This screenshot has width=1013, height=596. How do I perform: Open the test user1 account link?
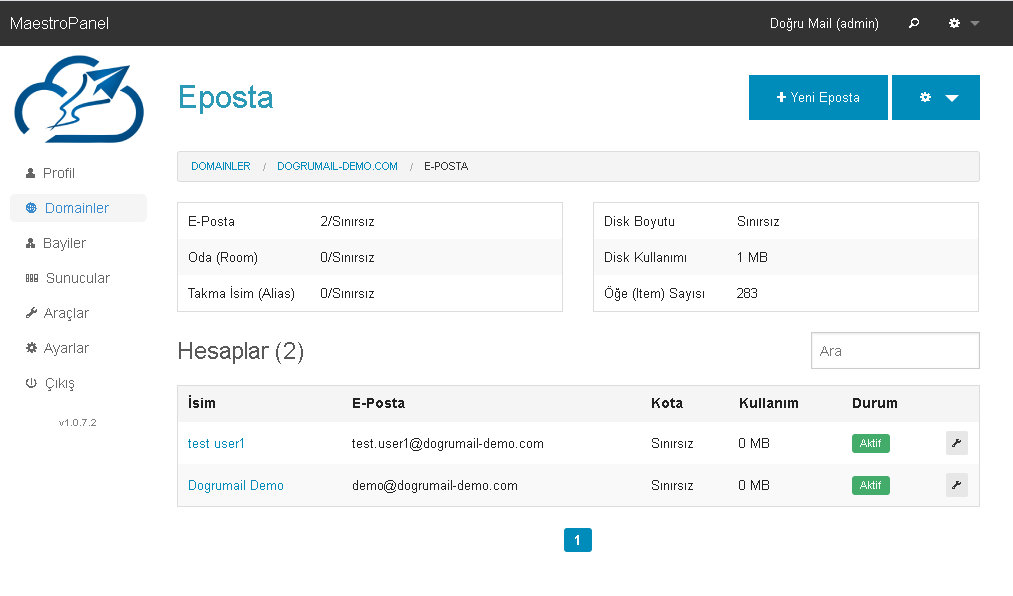216,444
